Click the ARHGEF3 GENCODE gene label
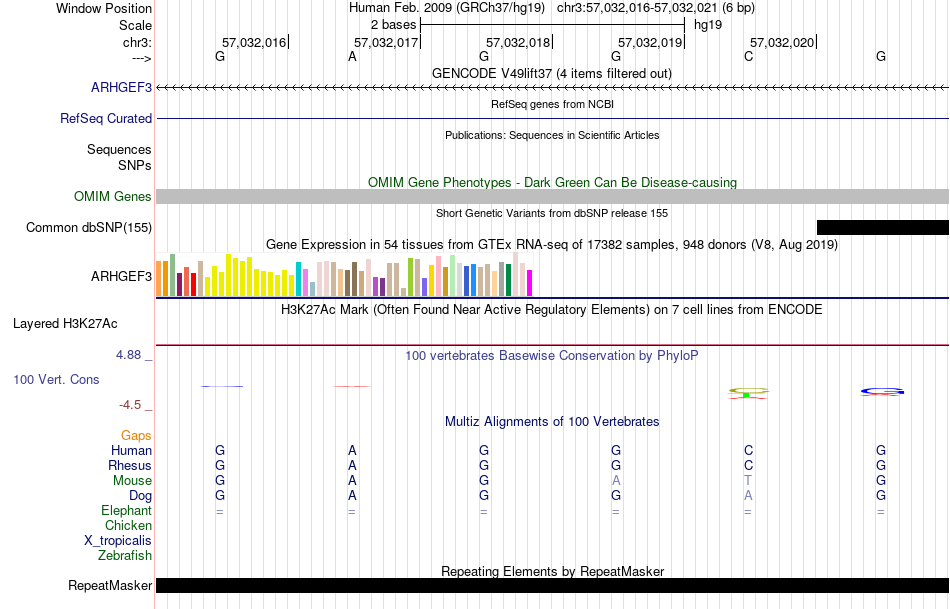The image size is (950, 609). 121,87
